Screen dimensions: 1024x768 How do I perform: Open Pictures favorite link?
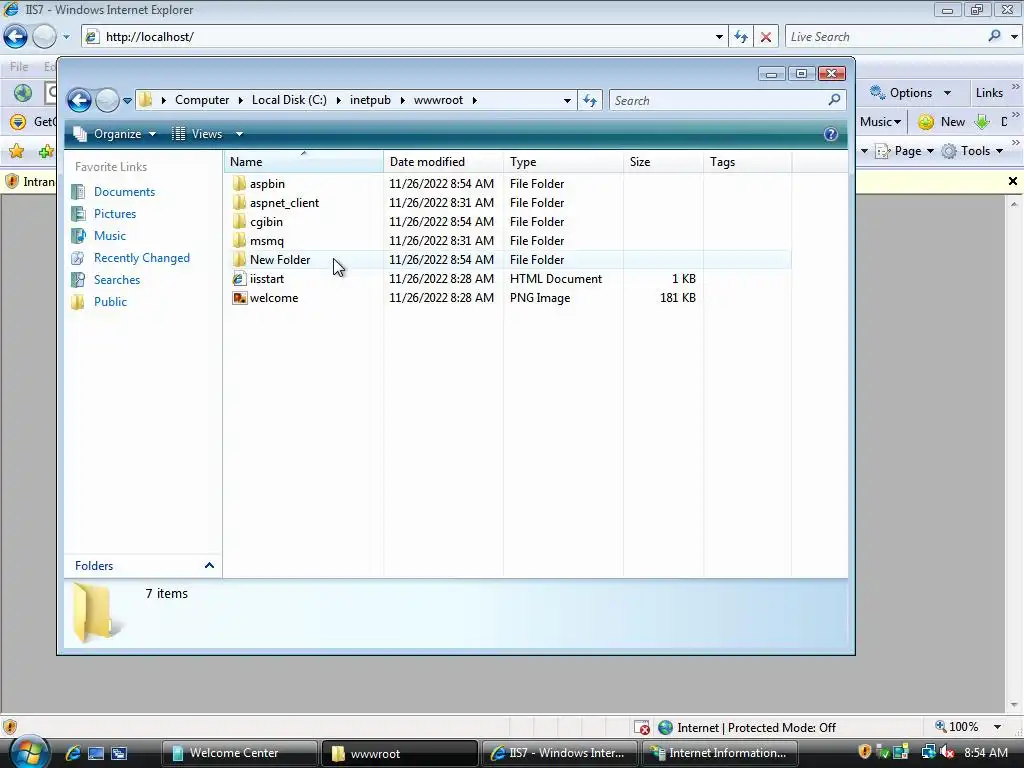pos(115,214)
